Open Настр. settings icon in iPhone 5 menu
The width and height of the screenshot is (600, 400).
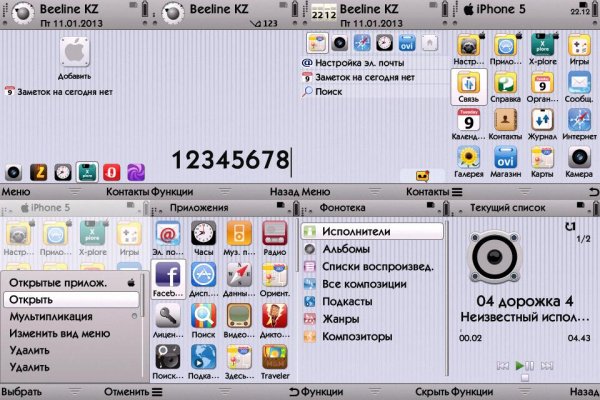(468, 47)
